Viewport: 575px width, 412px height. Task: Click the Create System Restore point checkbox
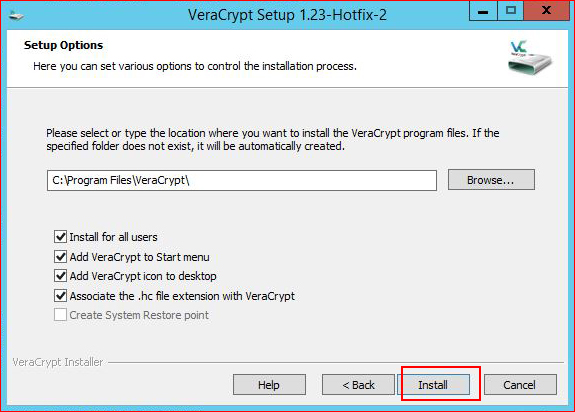[60, 315]
